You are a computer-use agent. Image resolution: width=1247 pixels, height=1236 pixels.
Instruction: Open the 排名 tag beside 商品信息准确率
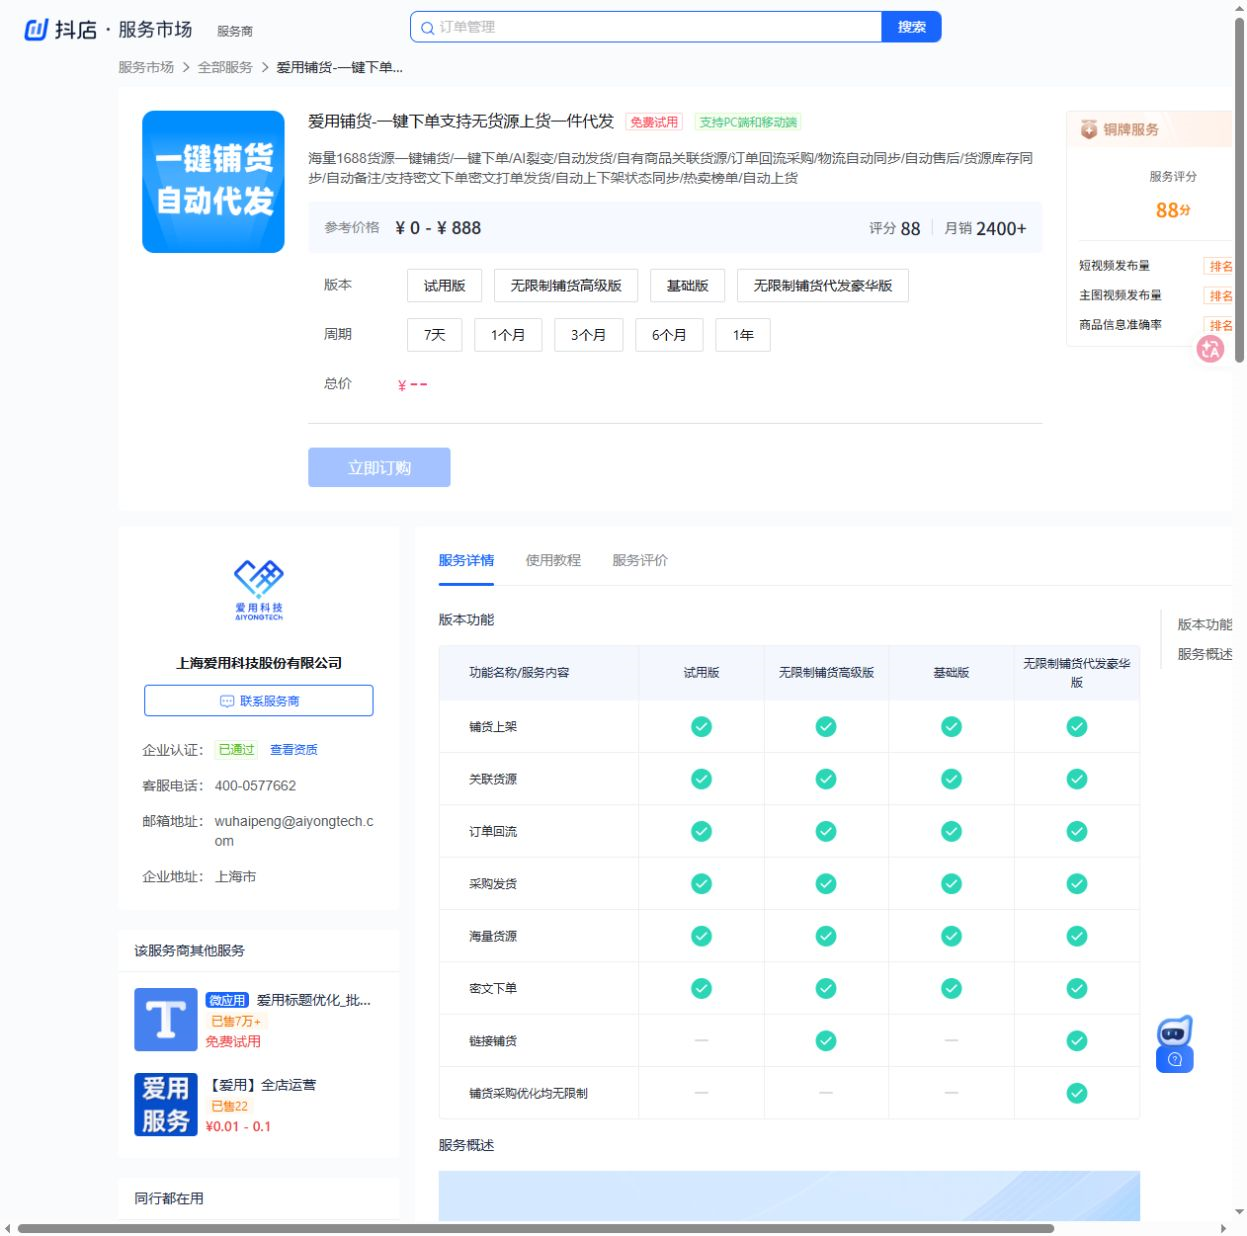[1219, 325]
